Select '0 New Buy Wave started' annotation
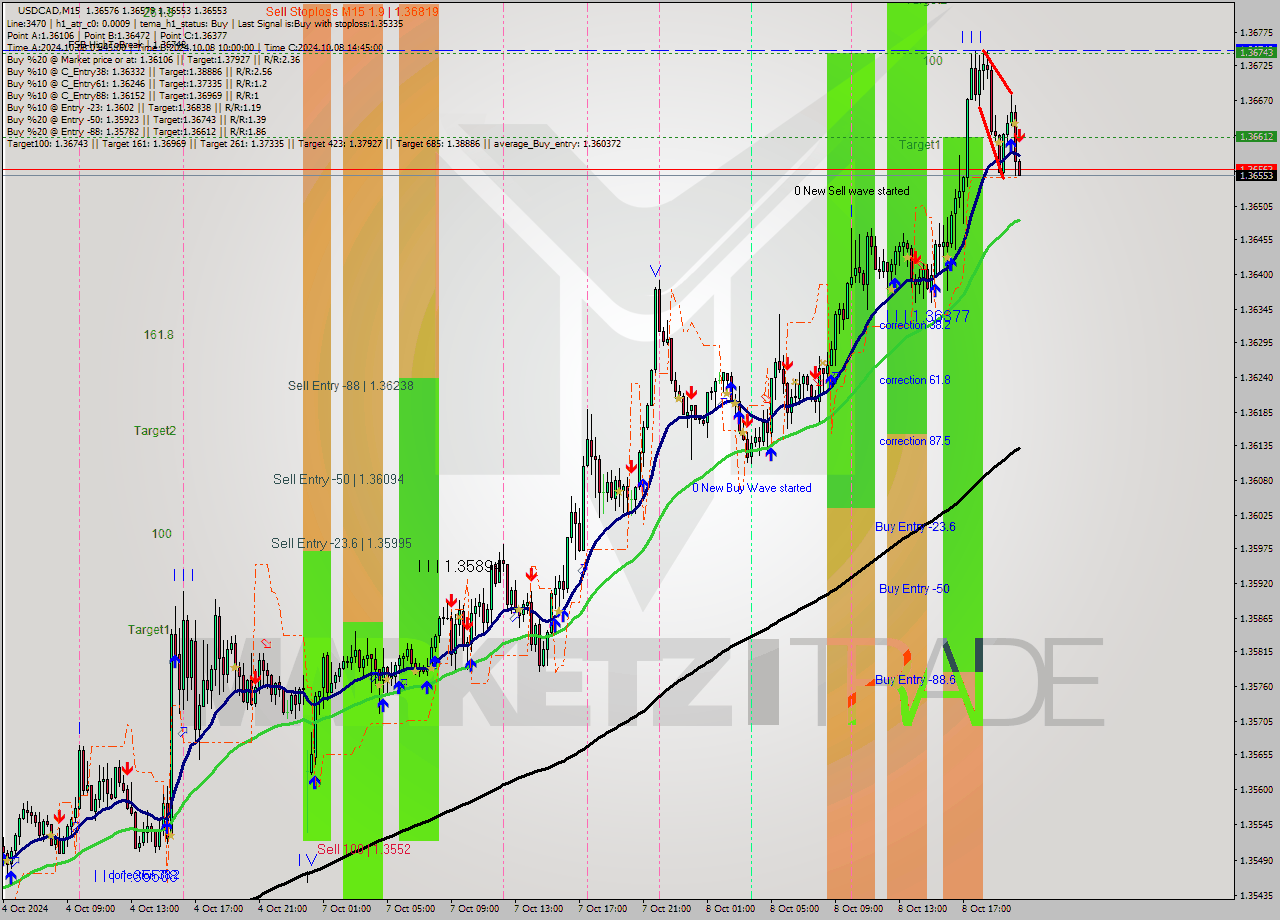Viewport: 1280px width, 920px height. tap(752, 488)
